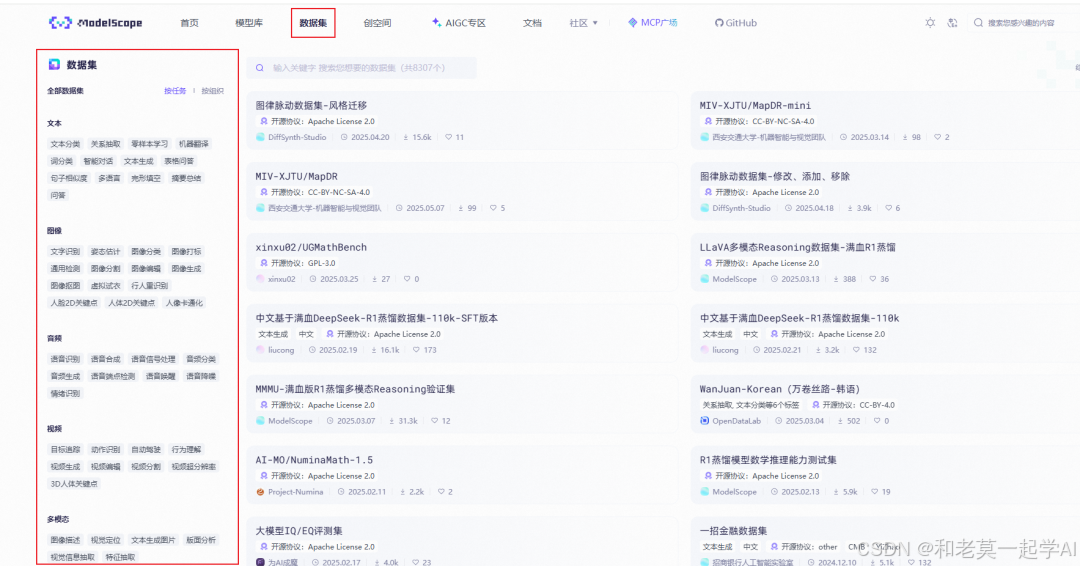1080x566 pixels.
Task: Click the top search bar magnifier icon
Action: (x=978, y=23)
